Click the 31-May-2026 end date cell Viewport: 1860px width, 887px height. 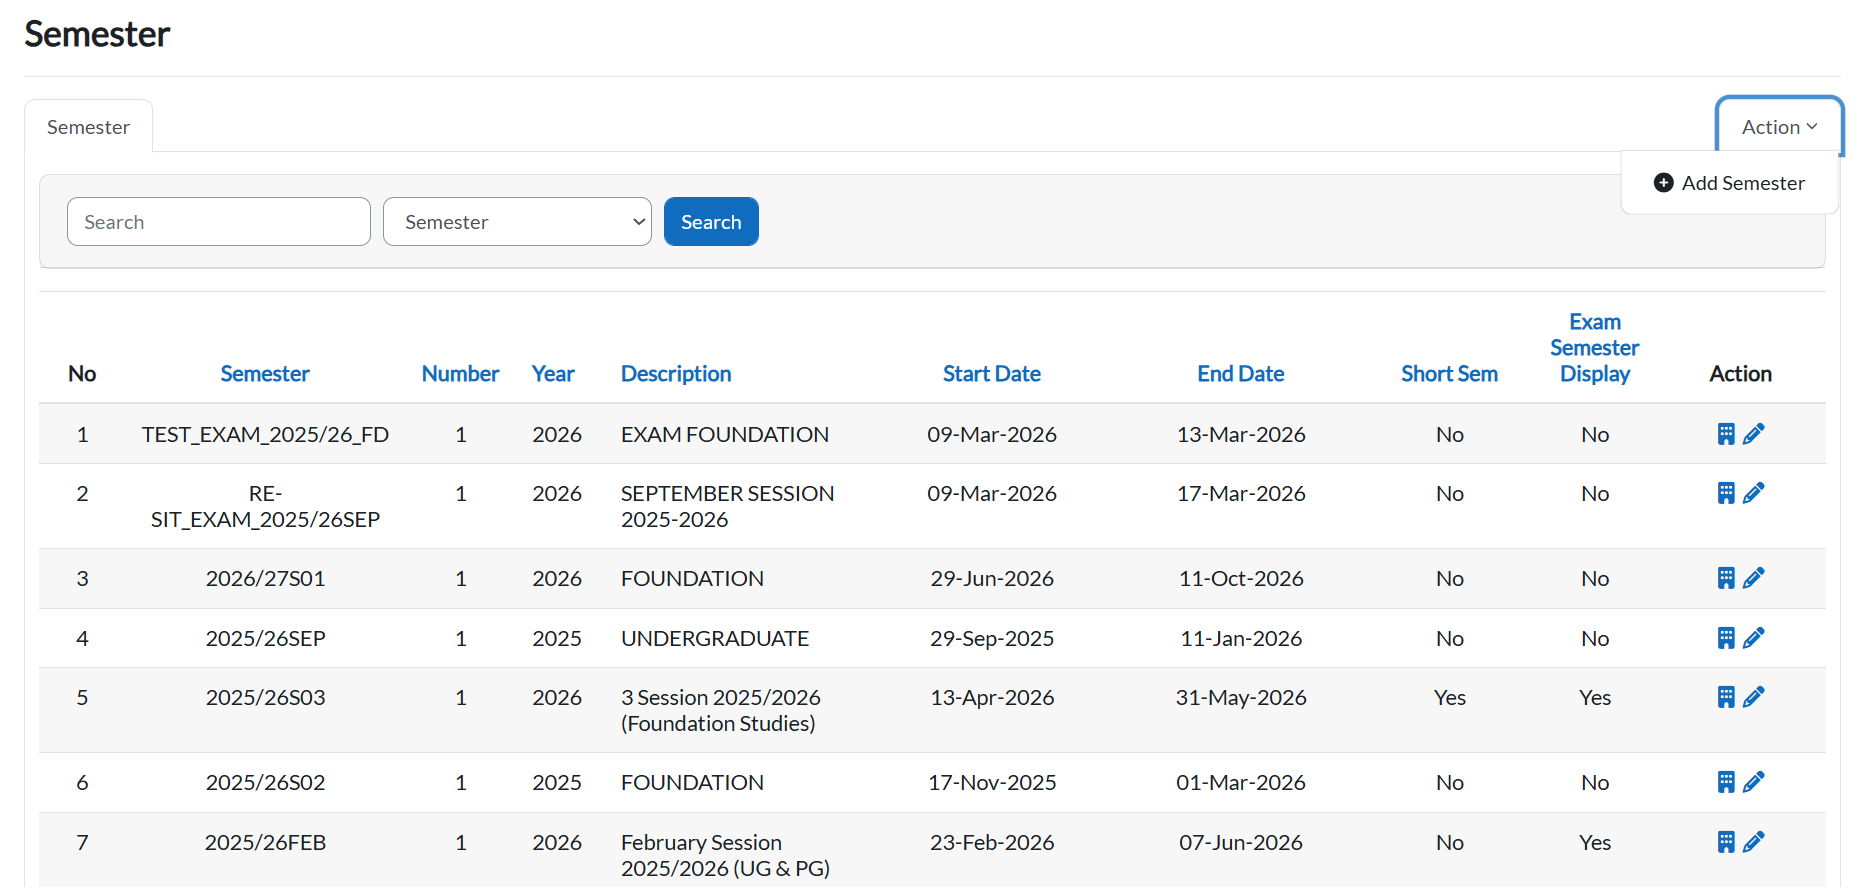pyautogui.click(x=1241, y=697)
